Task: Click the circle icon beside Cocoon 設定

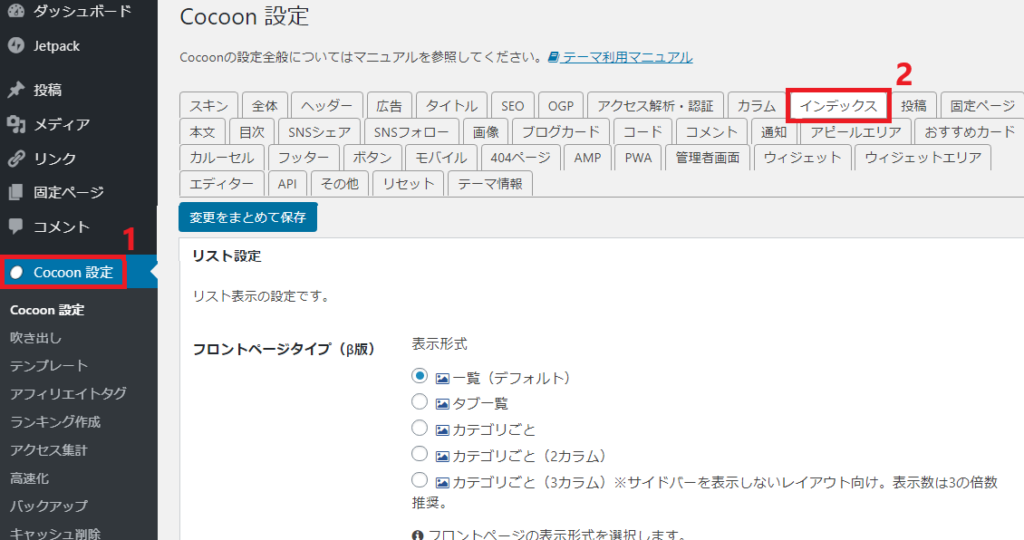Action: [x=16, y=273]
